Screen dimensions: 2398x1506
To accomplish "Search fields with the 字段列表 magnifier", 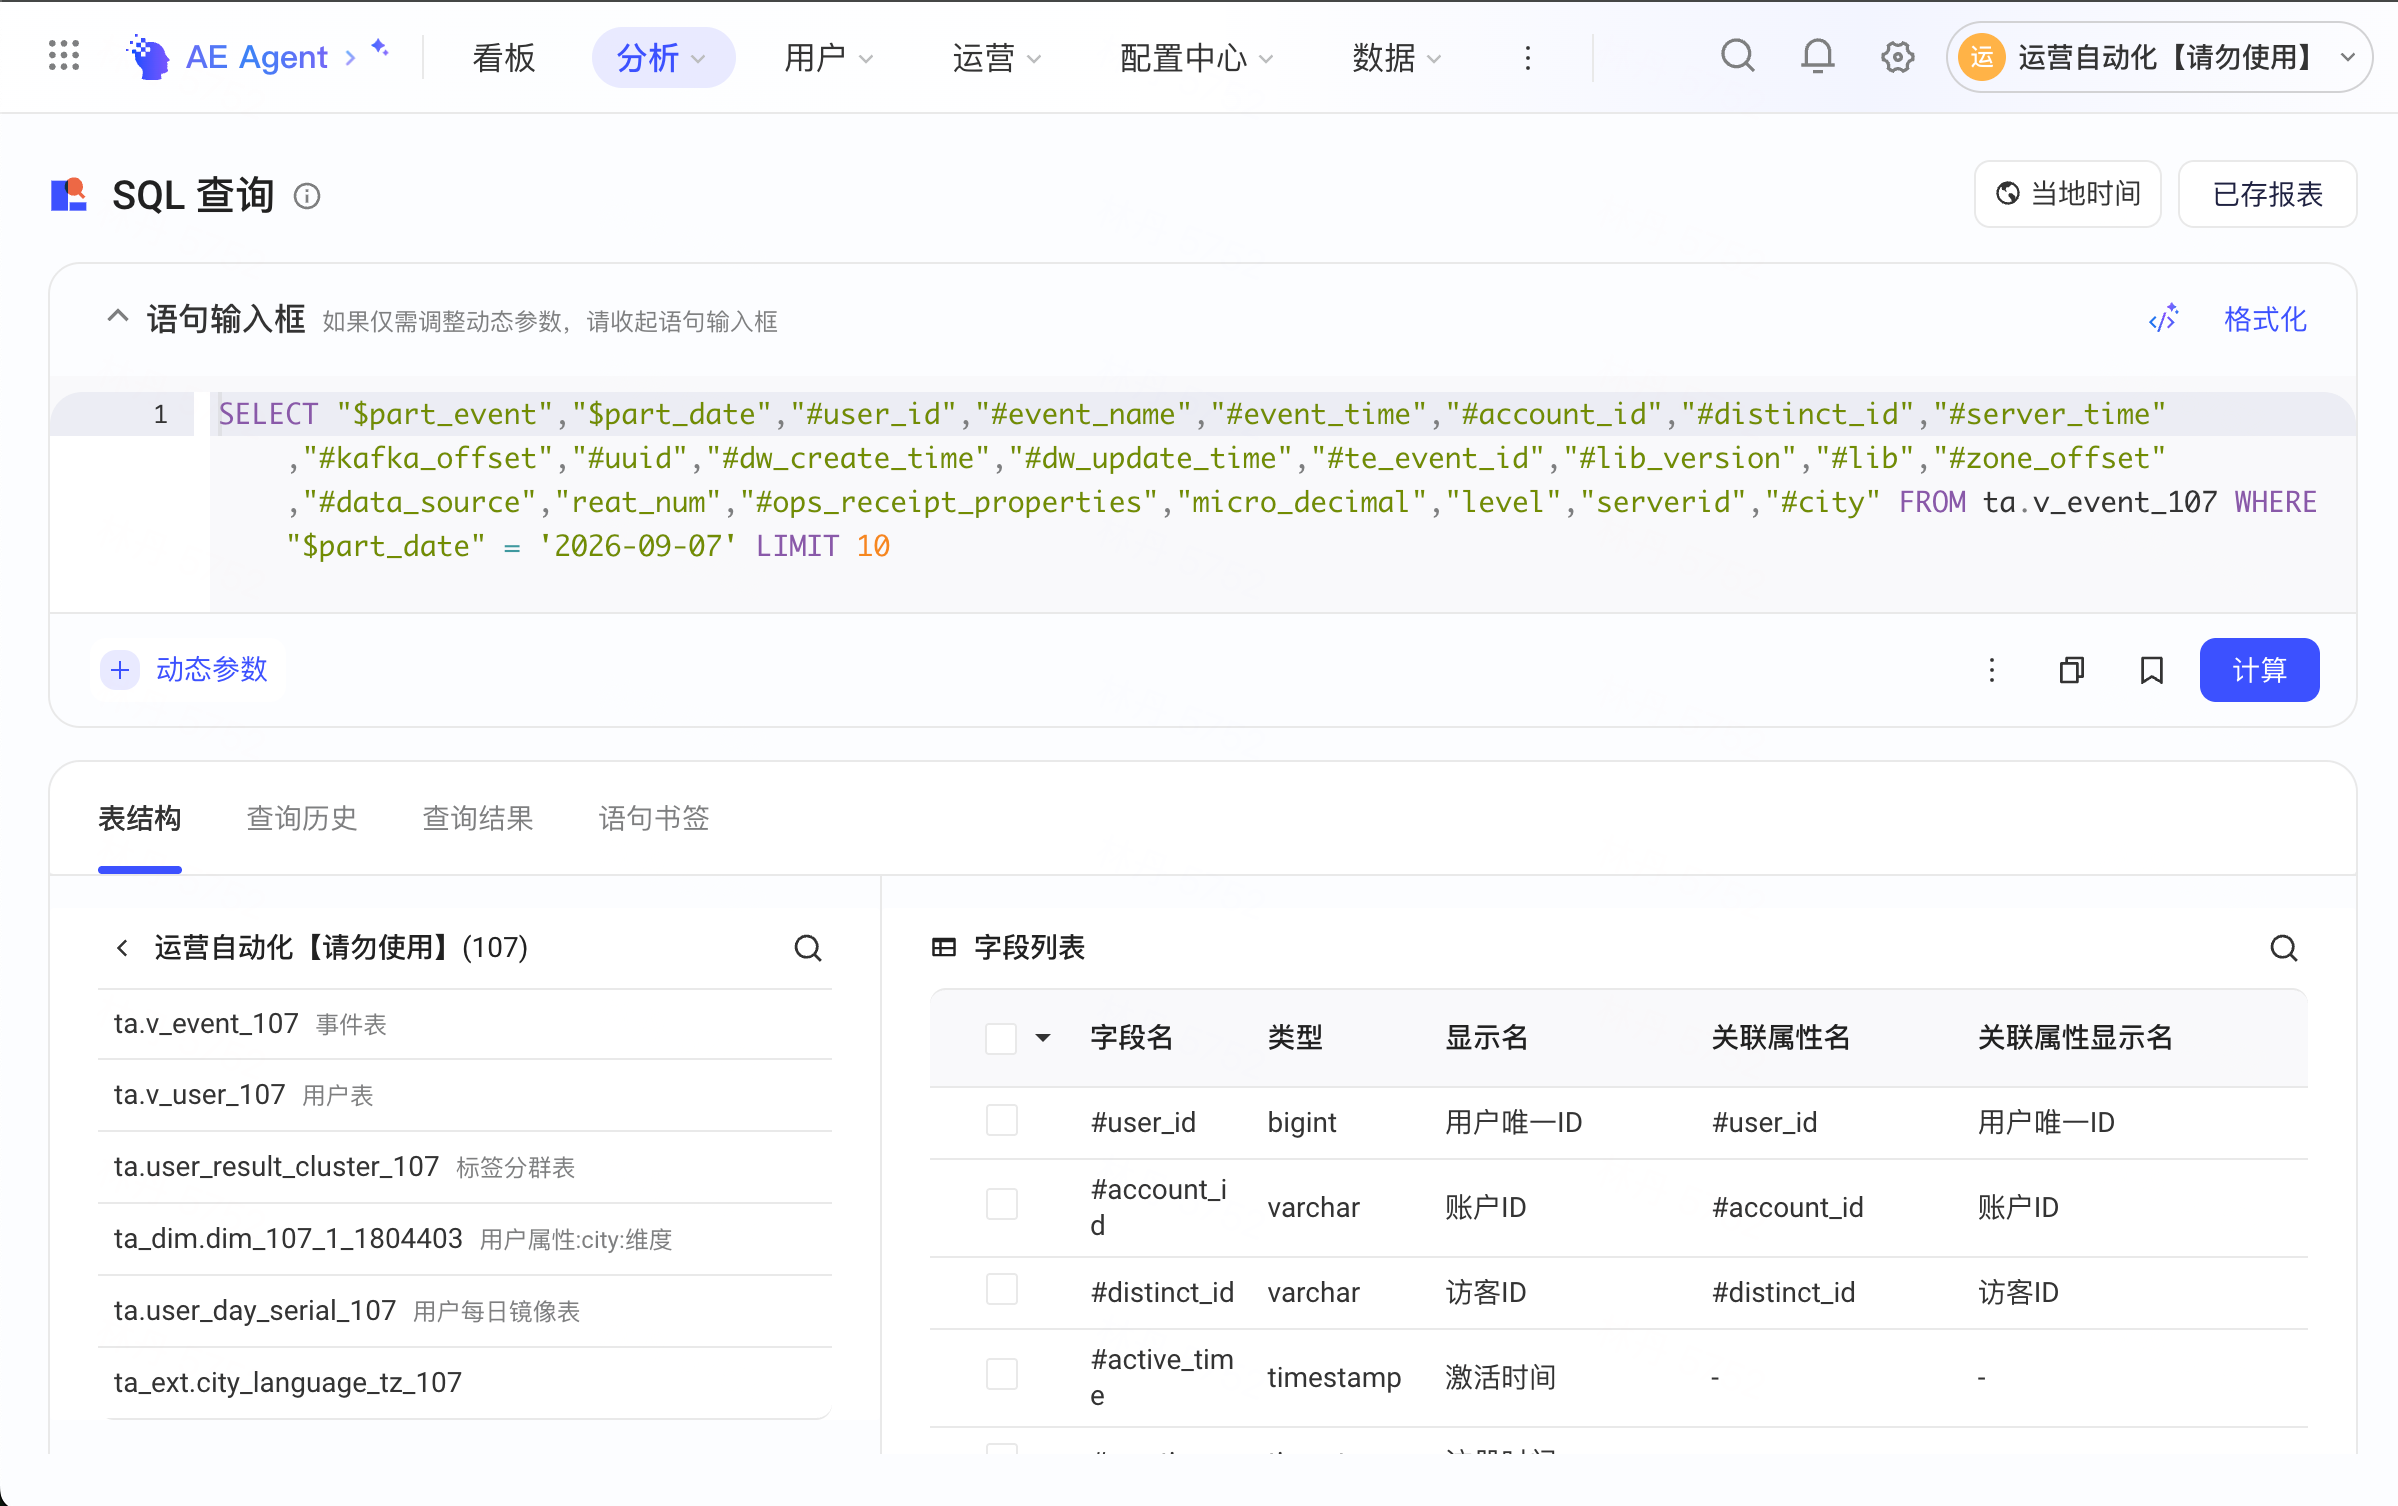I will click(x=2283, y=947).
